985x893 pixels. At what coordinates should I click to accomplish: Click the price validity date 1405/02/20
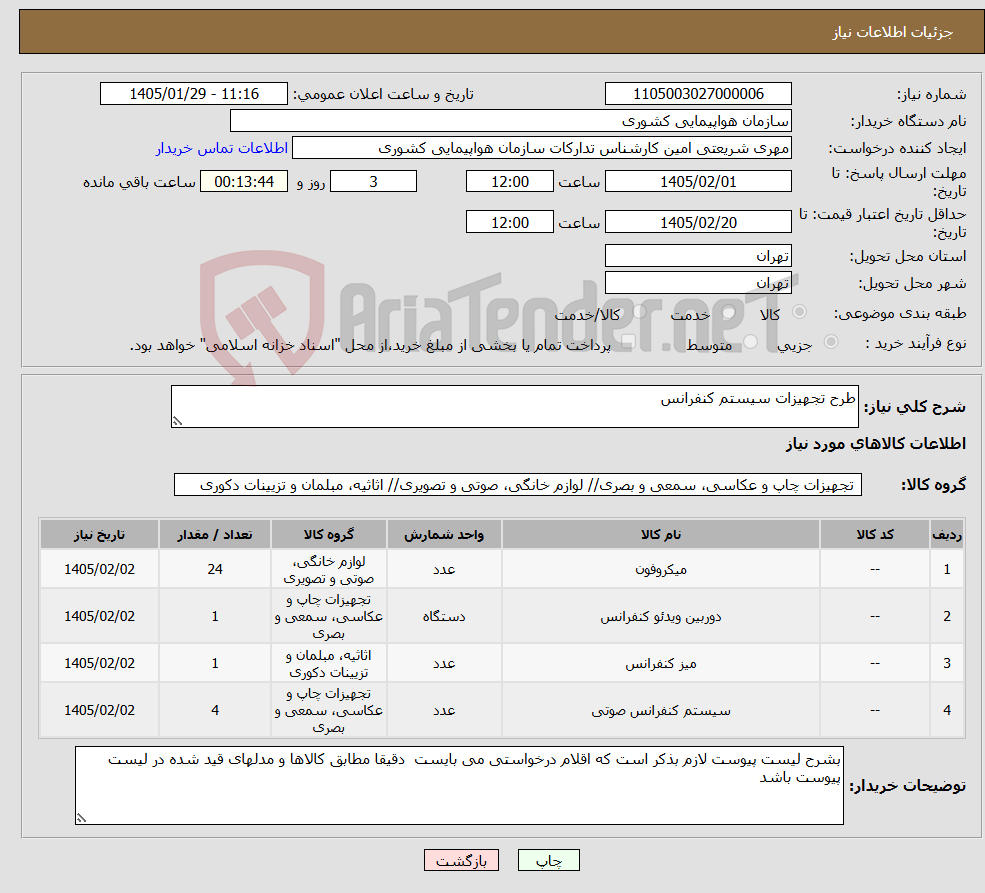[698, 222]
